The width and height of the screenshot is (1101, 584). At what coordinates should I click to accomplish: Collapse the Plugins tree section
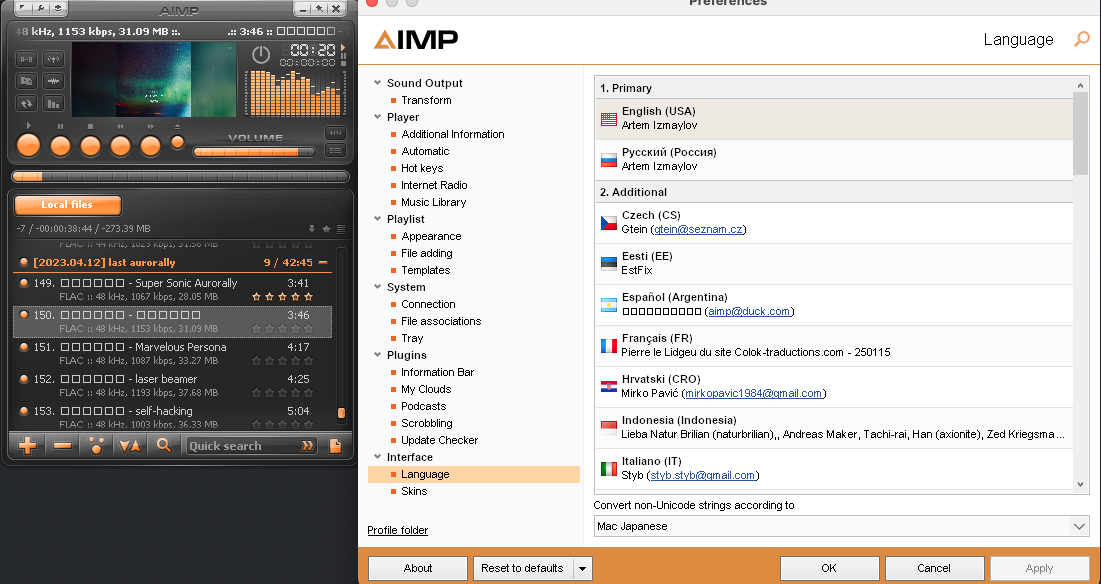point(378,355)
